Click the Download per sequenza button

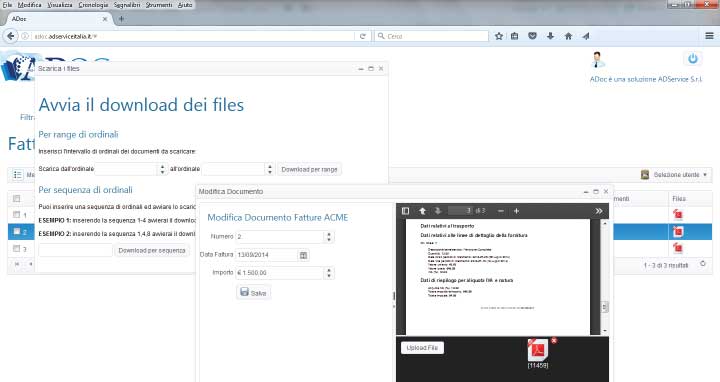(x=152, y=250)
